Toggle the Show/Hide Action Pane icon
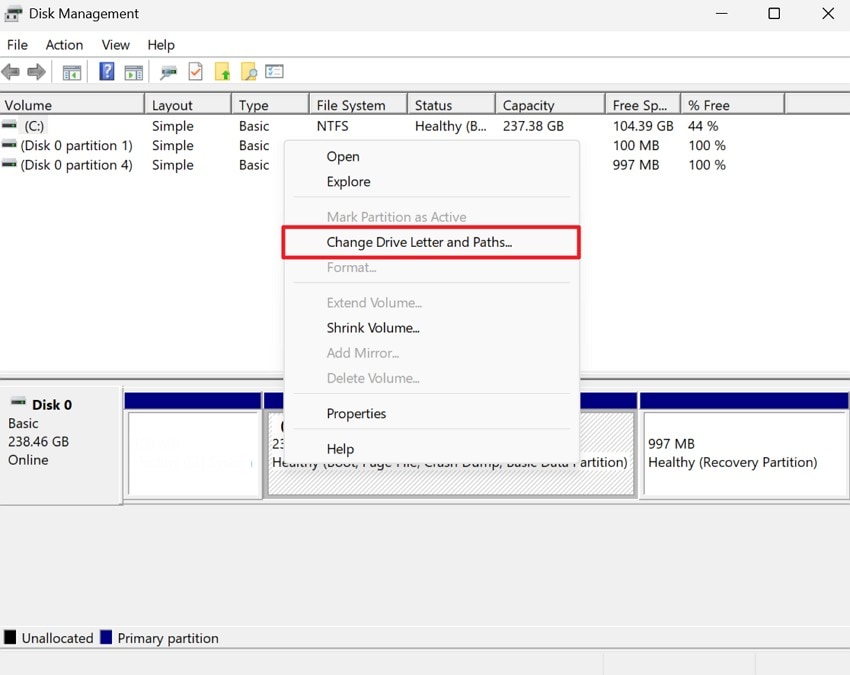This screenshot has width=850, height=675. pos(133,72)
